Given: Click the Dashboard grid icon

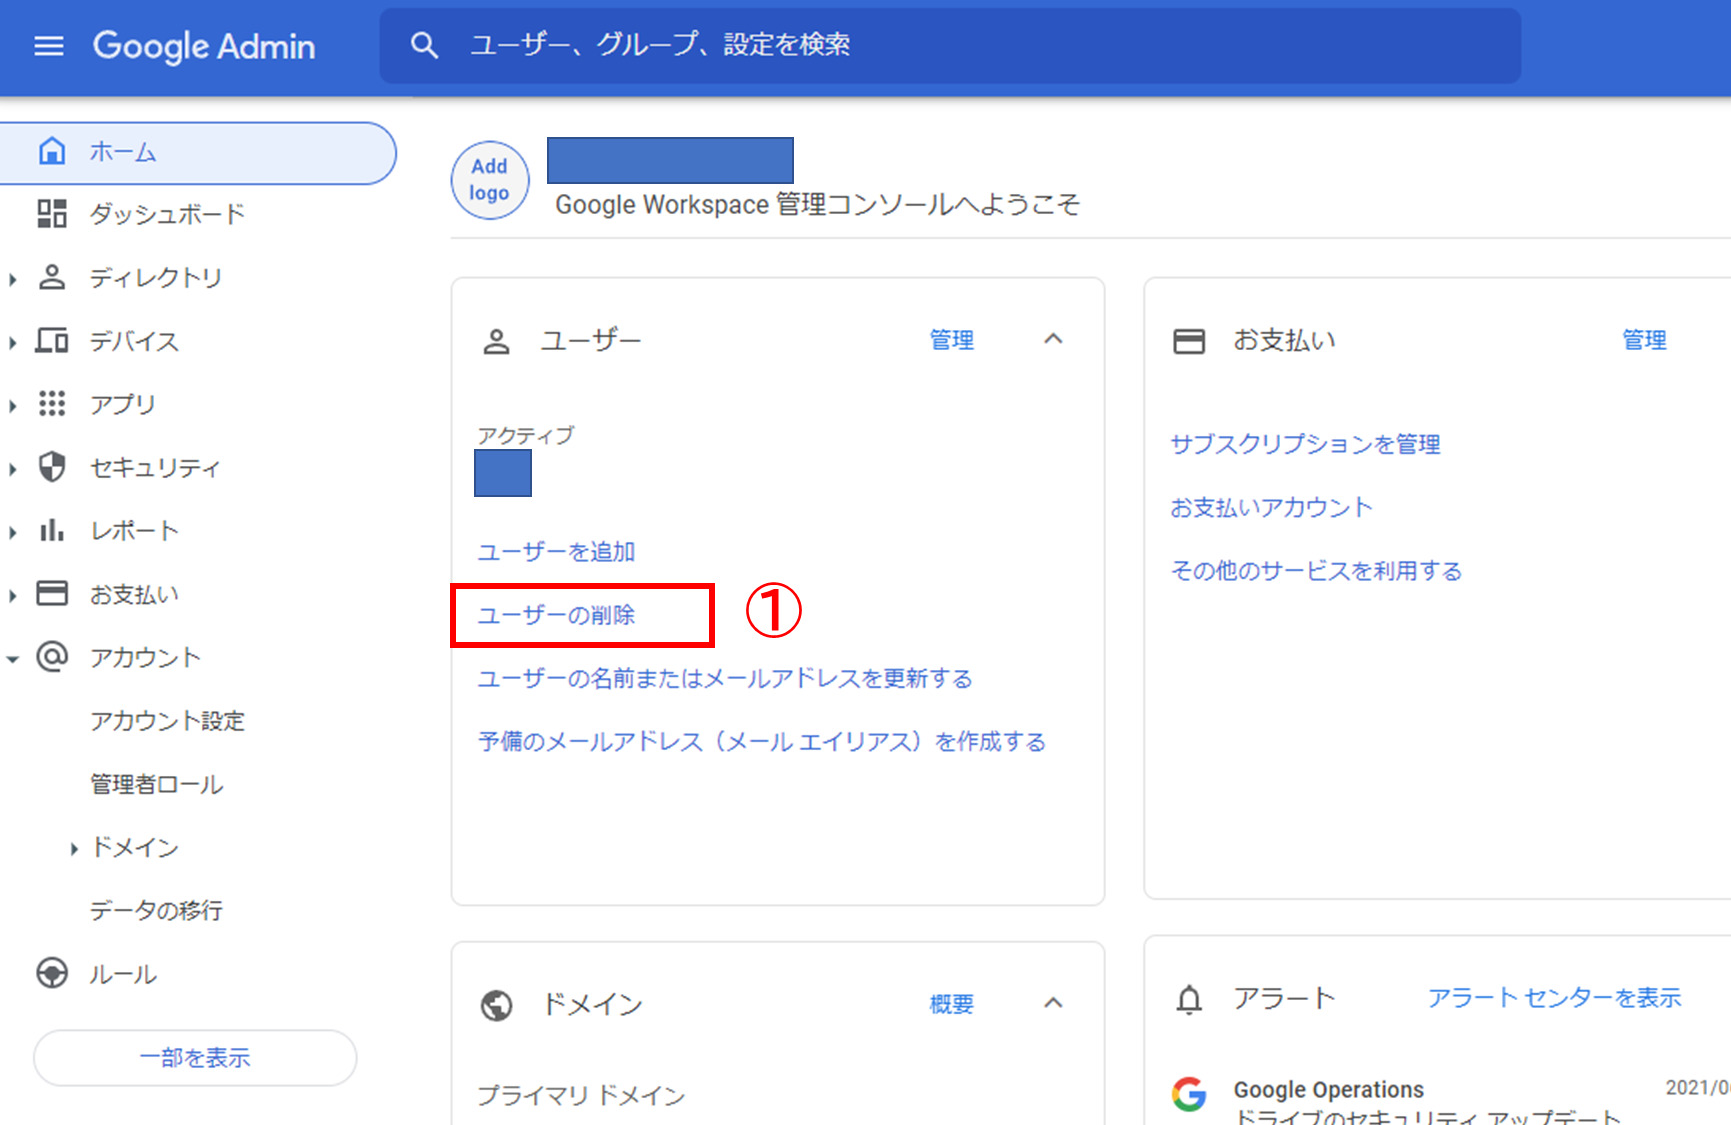Looking at the screenshot, I should pyautogui.click(x=52, y=214).
